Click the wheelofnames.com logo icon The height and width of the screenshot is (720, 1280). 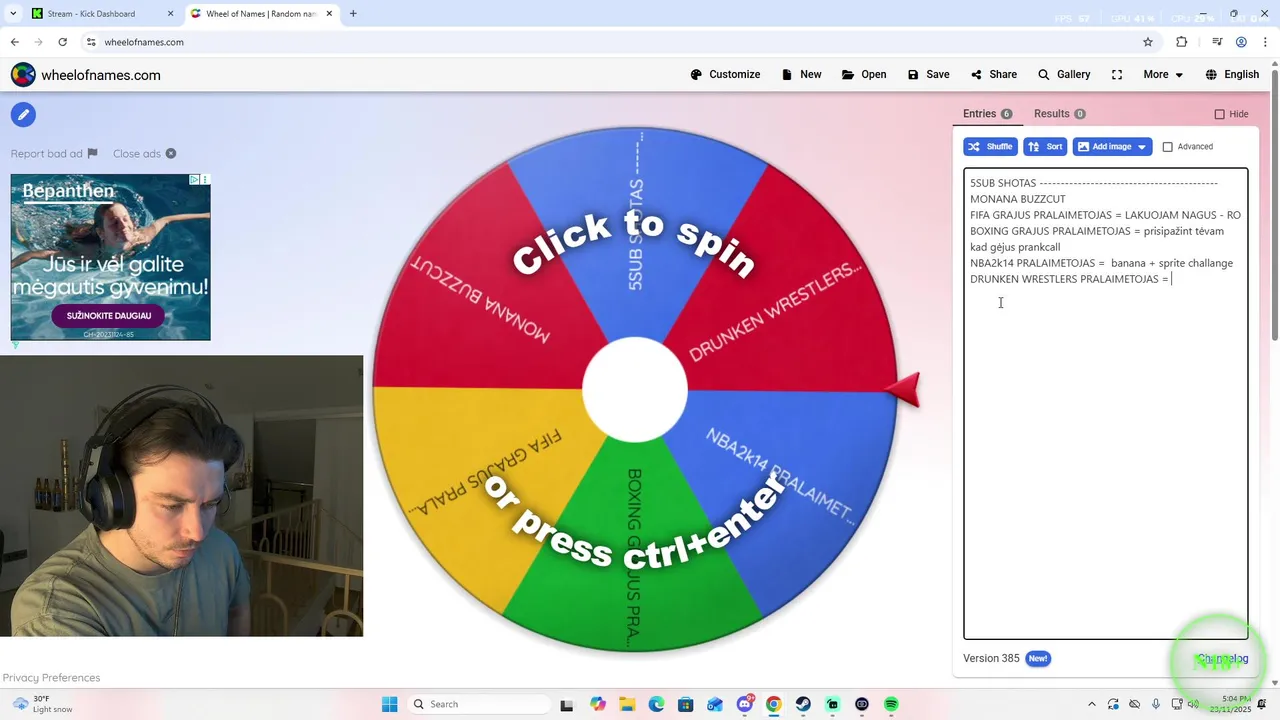(x=23, y=75)
